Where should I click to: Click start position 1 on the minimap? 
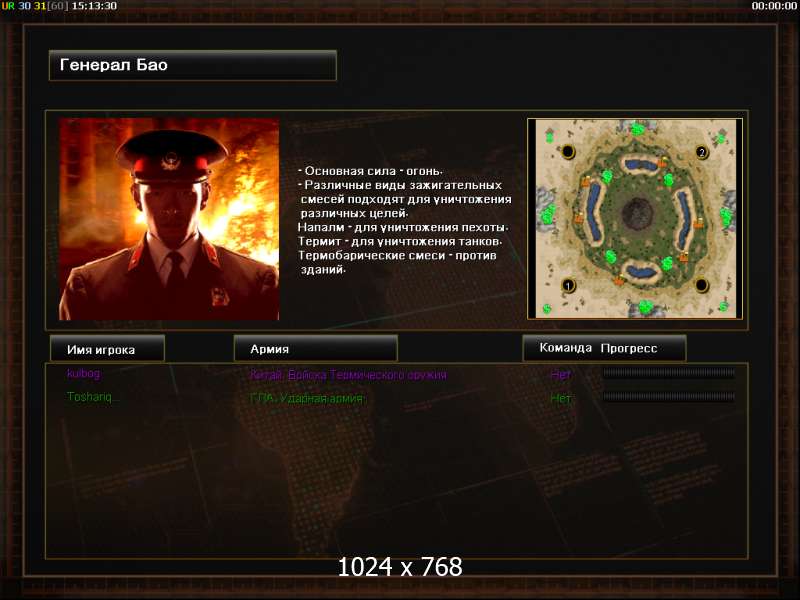pos(568,285)
